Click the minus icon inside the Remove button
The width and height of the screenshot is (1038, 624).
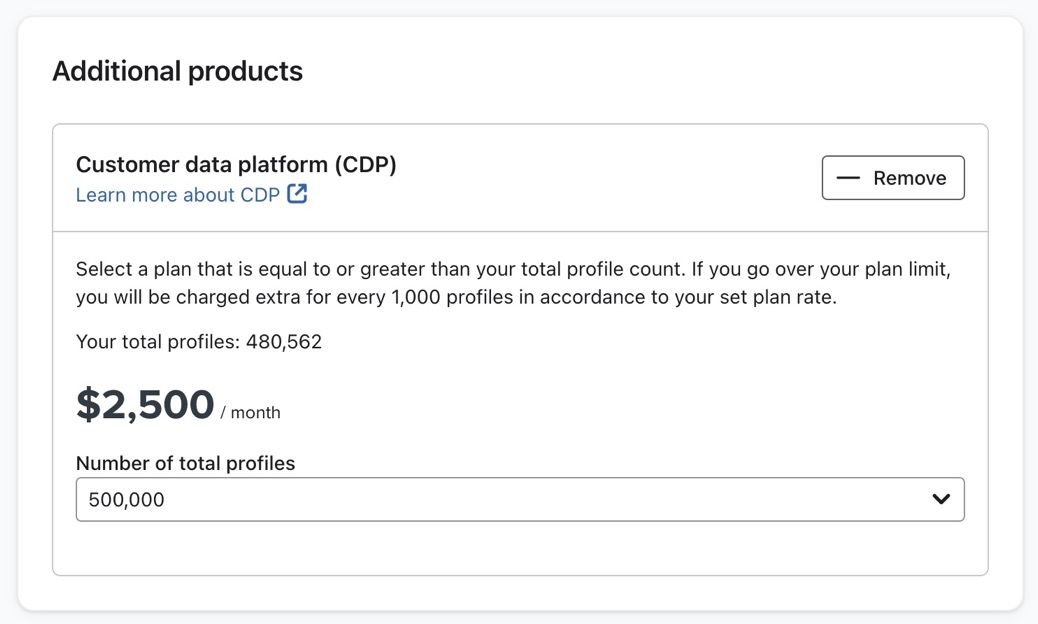coord(847,177)
